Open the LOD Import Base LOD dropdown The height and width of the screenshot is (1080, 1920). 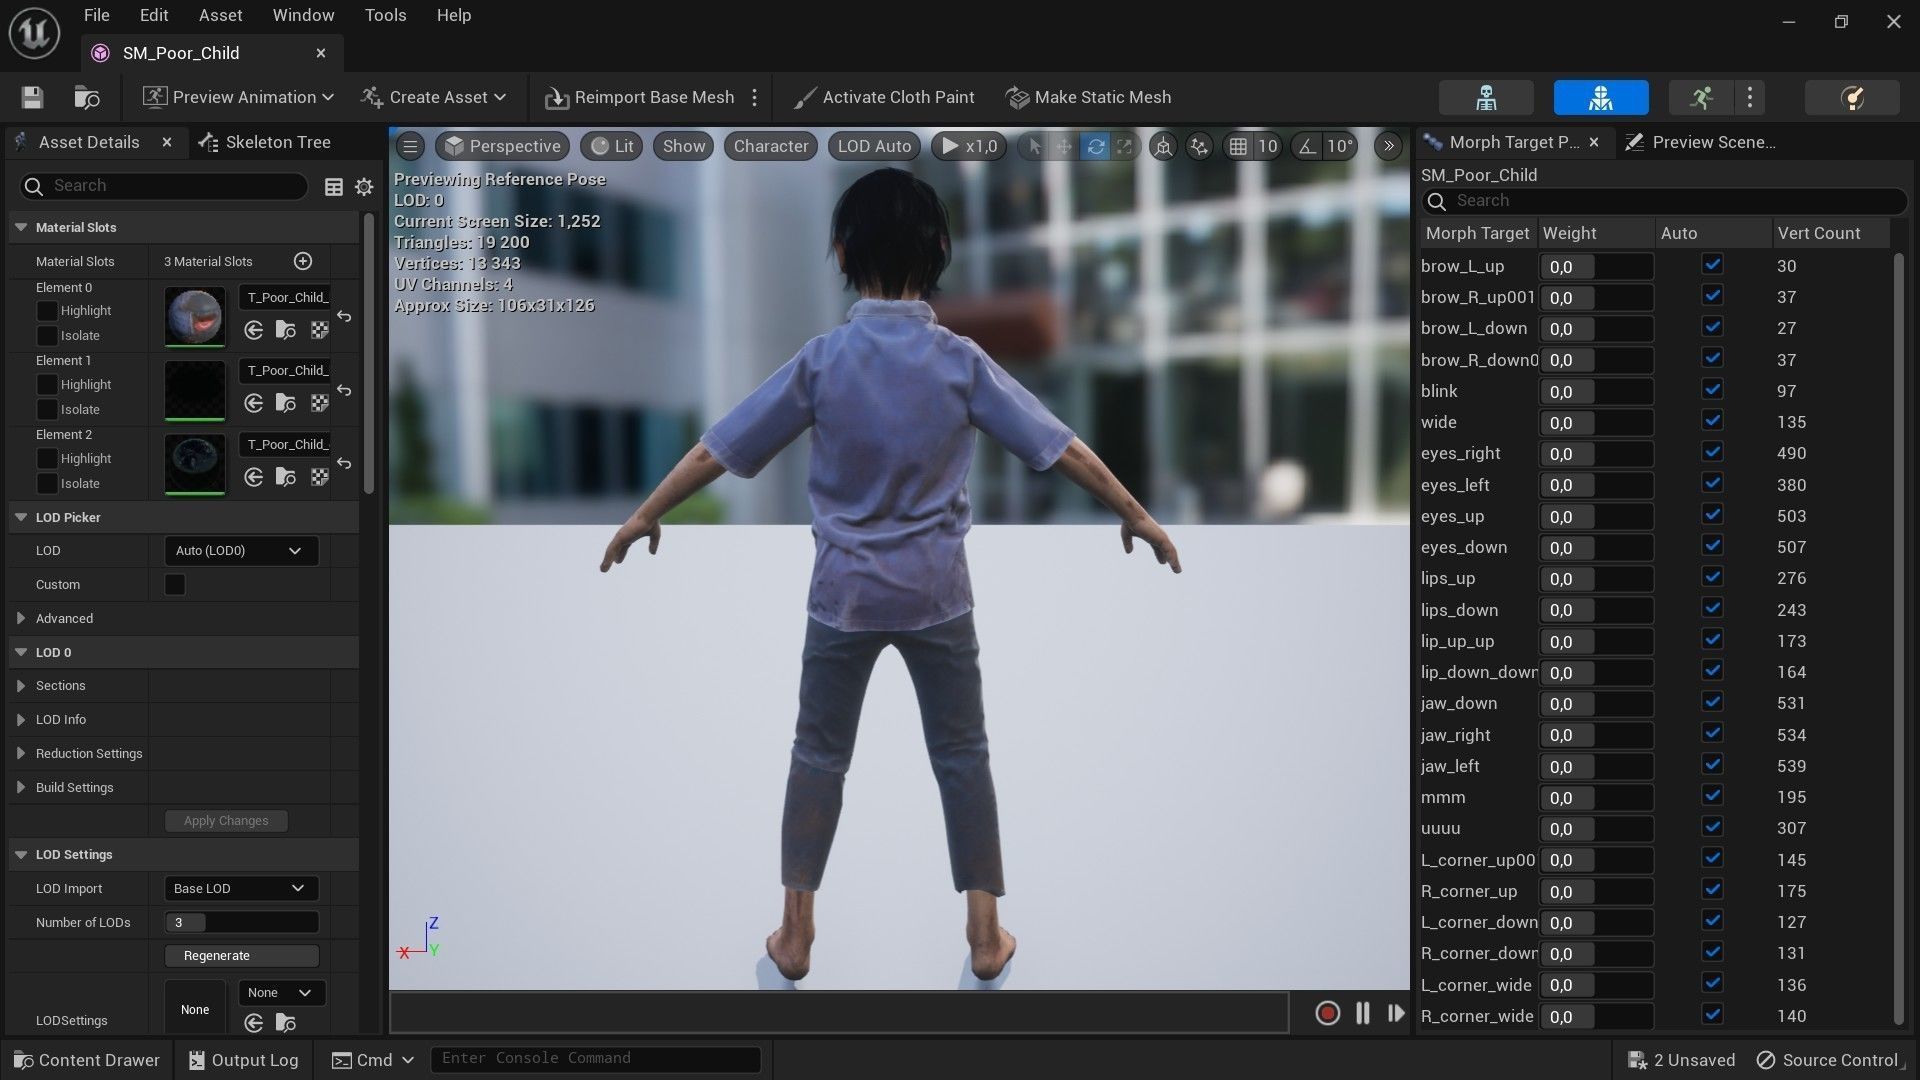point(241,888)
